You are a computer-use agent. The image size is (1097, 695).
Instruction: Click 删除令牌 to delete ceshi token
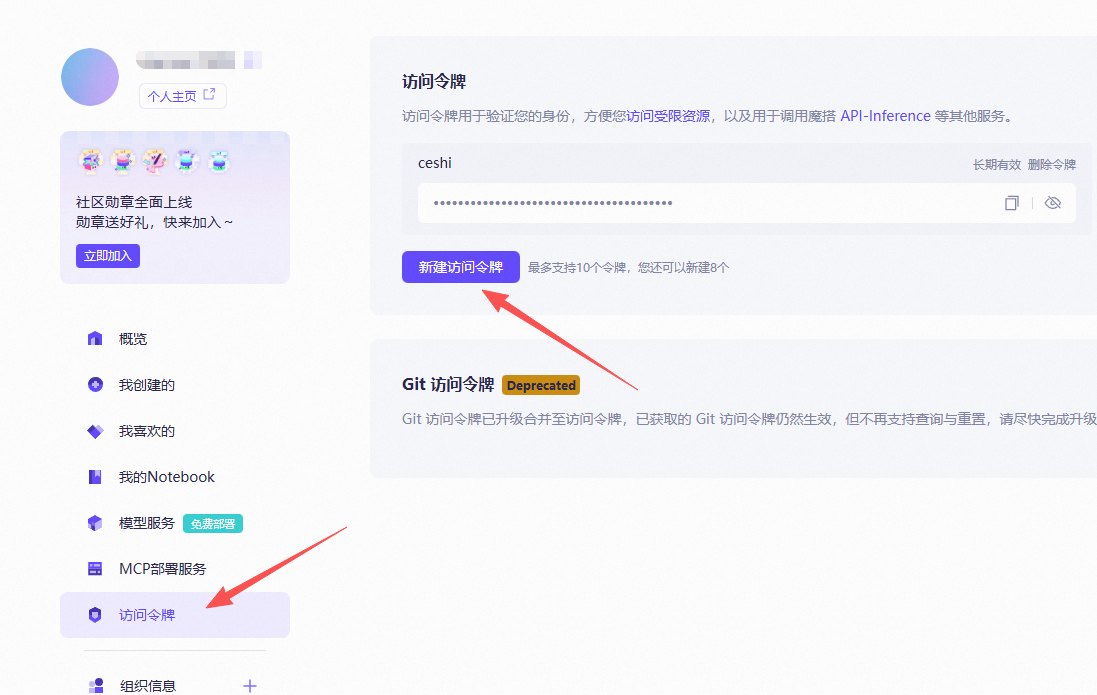coord(1051,165)
